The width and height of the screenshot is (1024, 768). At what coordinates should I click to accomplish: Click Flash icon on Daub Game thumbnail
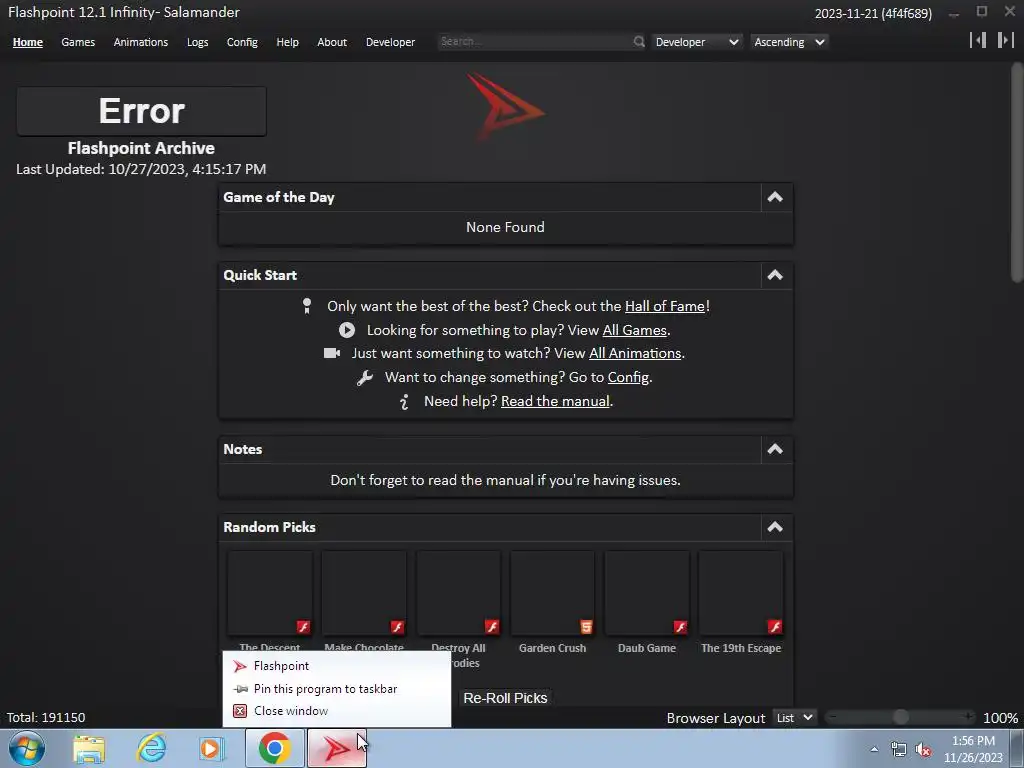point(680,627)
